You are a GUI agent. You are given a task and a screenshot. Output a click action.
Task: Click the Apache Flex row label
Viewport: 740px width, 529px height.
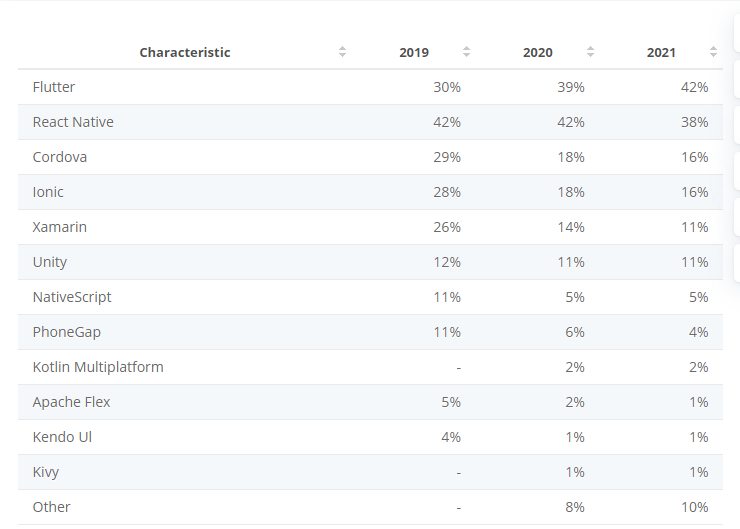coord(71,402)
